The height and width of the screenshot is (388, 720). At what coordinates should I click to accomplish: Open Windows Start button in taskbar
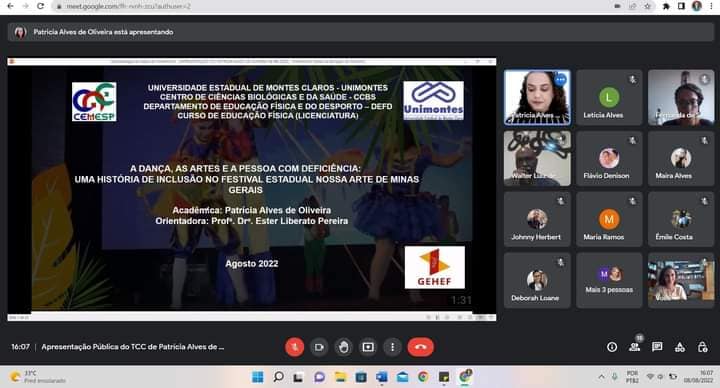[x=258, y=377]
